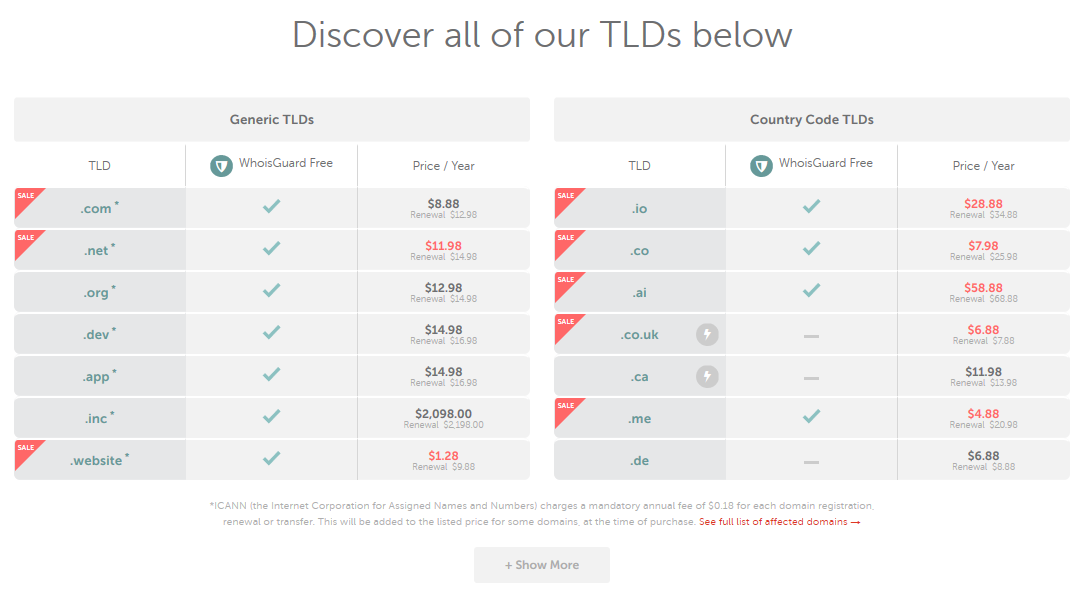
Task: Select the Generic TLDs header
Action: tap(272, 119)
